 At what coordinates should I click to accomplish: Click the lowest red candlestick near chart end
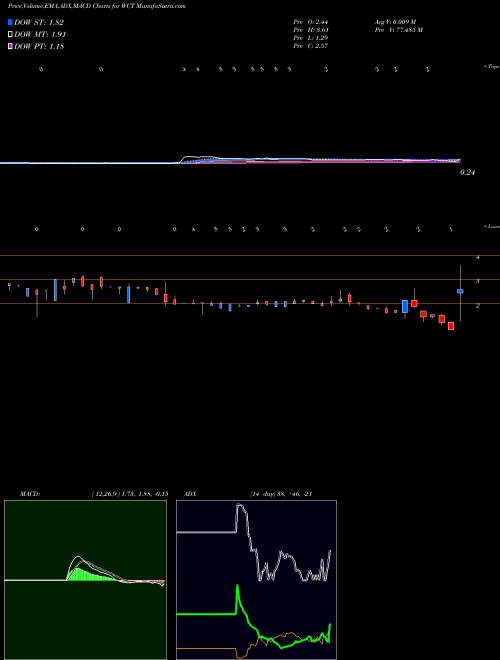coord(451,326)
